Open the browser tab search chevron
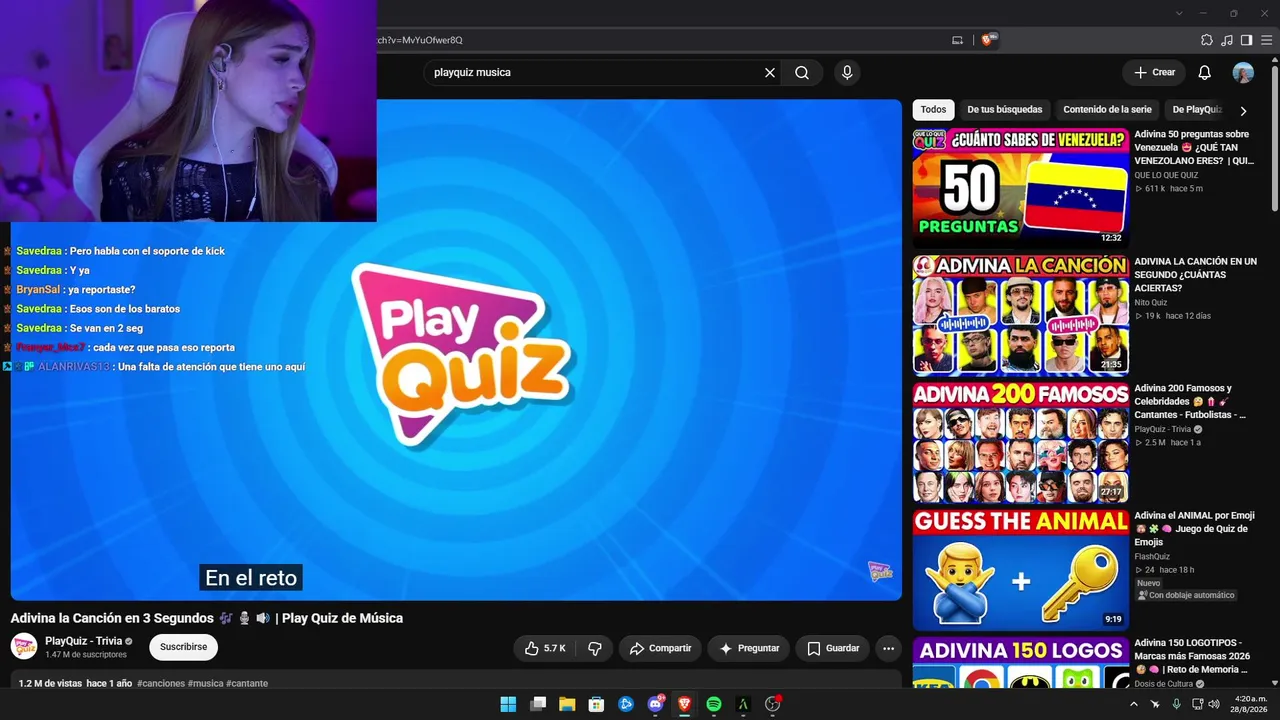The height and width of the screenshot is (720, 1280). point(1179,13)
